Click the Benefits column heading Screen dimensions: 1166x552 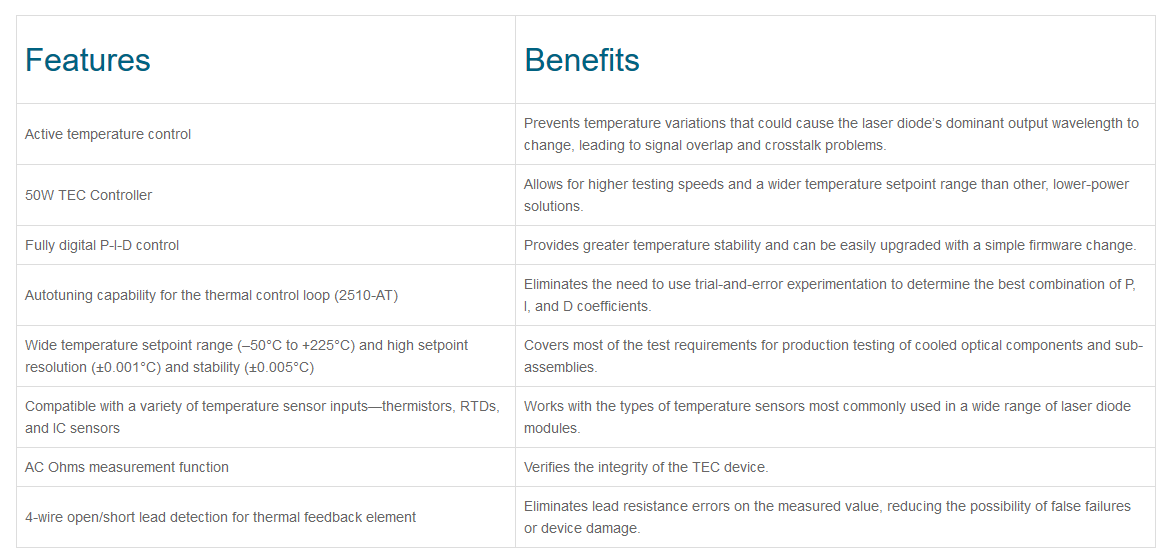(582, 60)
